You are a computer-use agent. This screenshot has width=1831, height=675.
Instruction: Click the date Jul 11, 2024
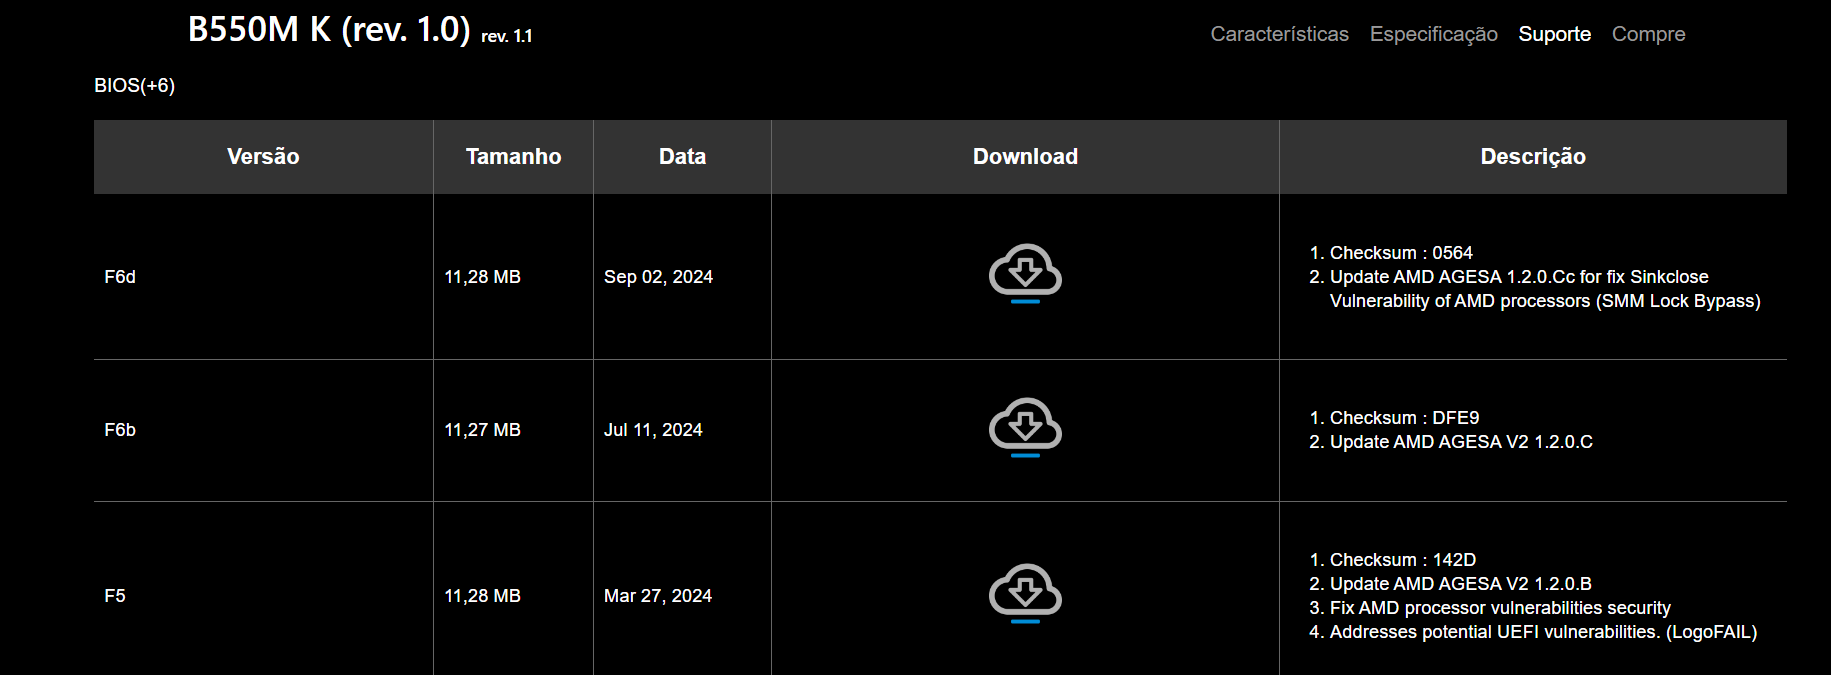(x=653, y=430)
